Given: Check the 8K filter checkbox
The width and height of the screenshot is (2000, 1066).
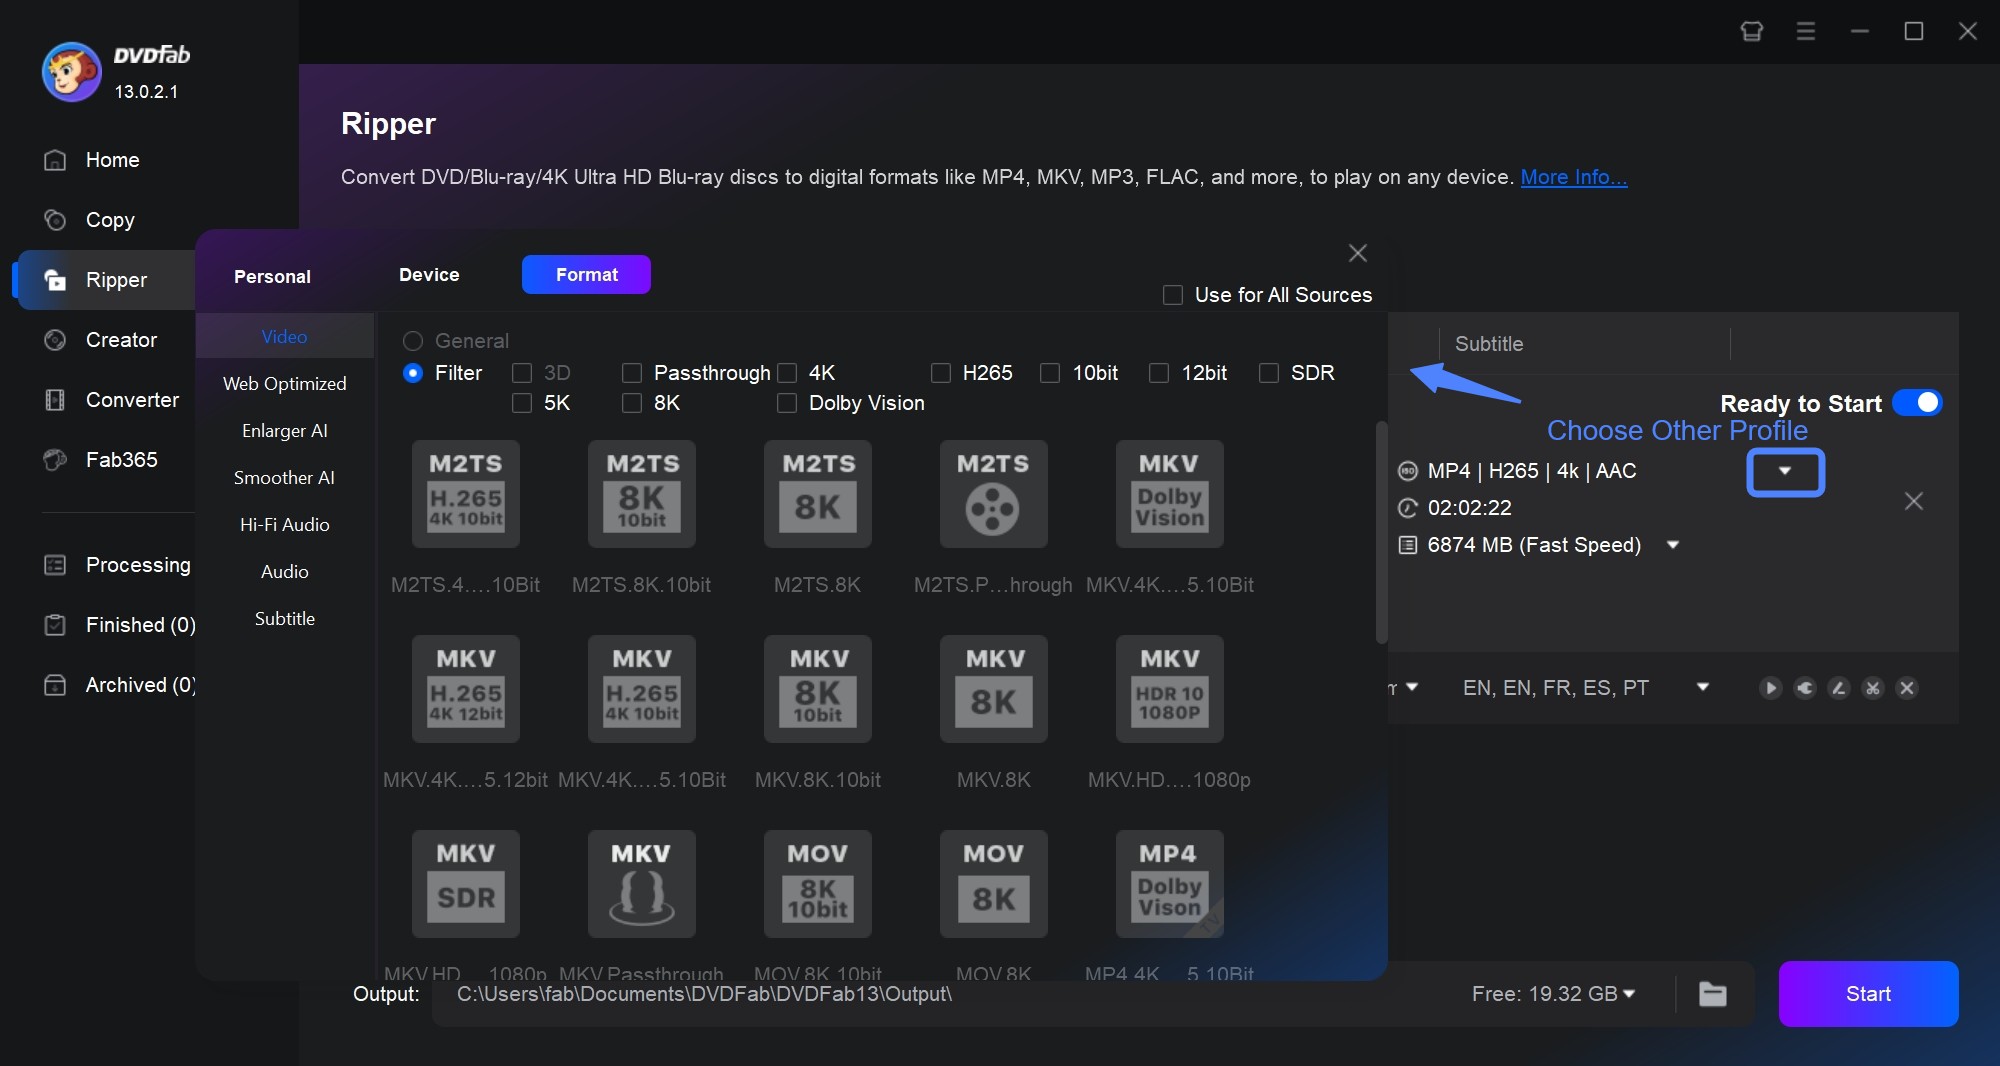Looking at the screenshot, I should click(x=631, y=403).
